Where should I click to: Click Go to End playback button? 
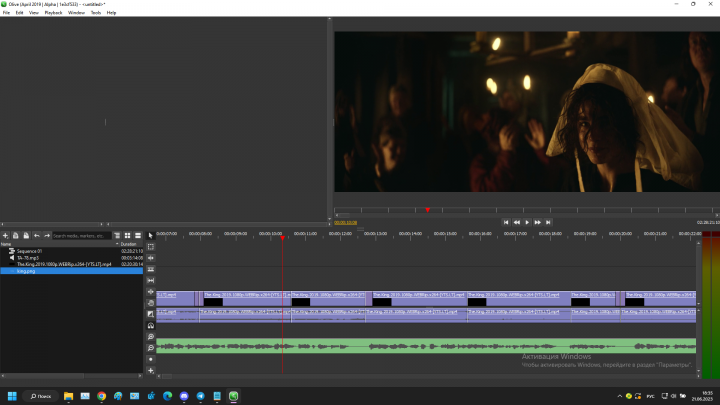548,222
